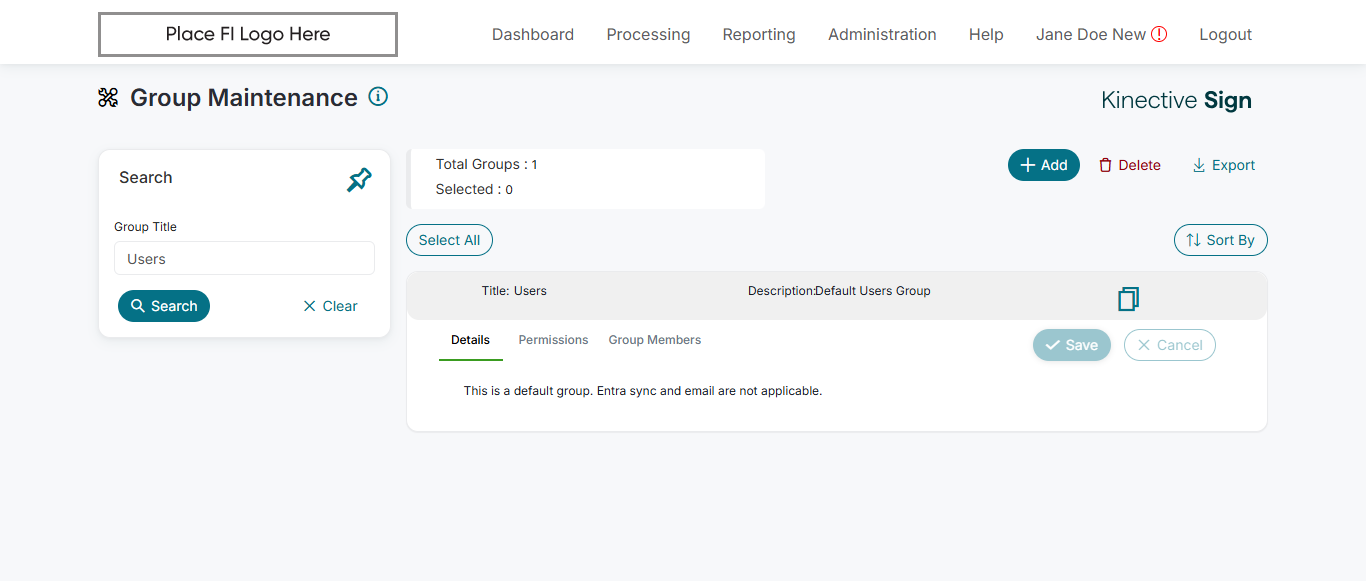
Task: Export the groups list
Action: click(x=1223, y=165)
